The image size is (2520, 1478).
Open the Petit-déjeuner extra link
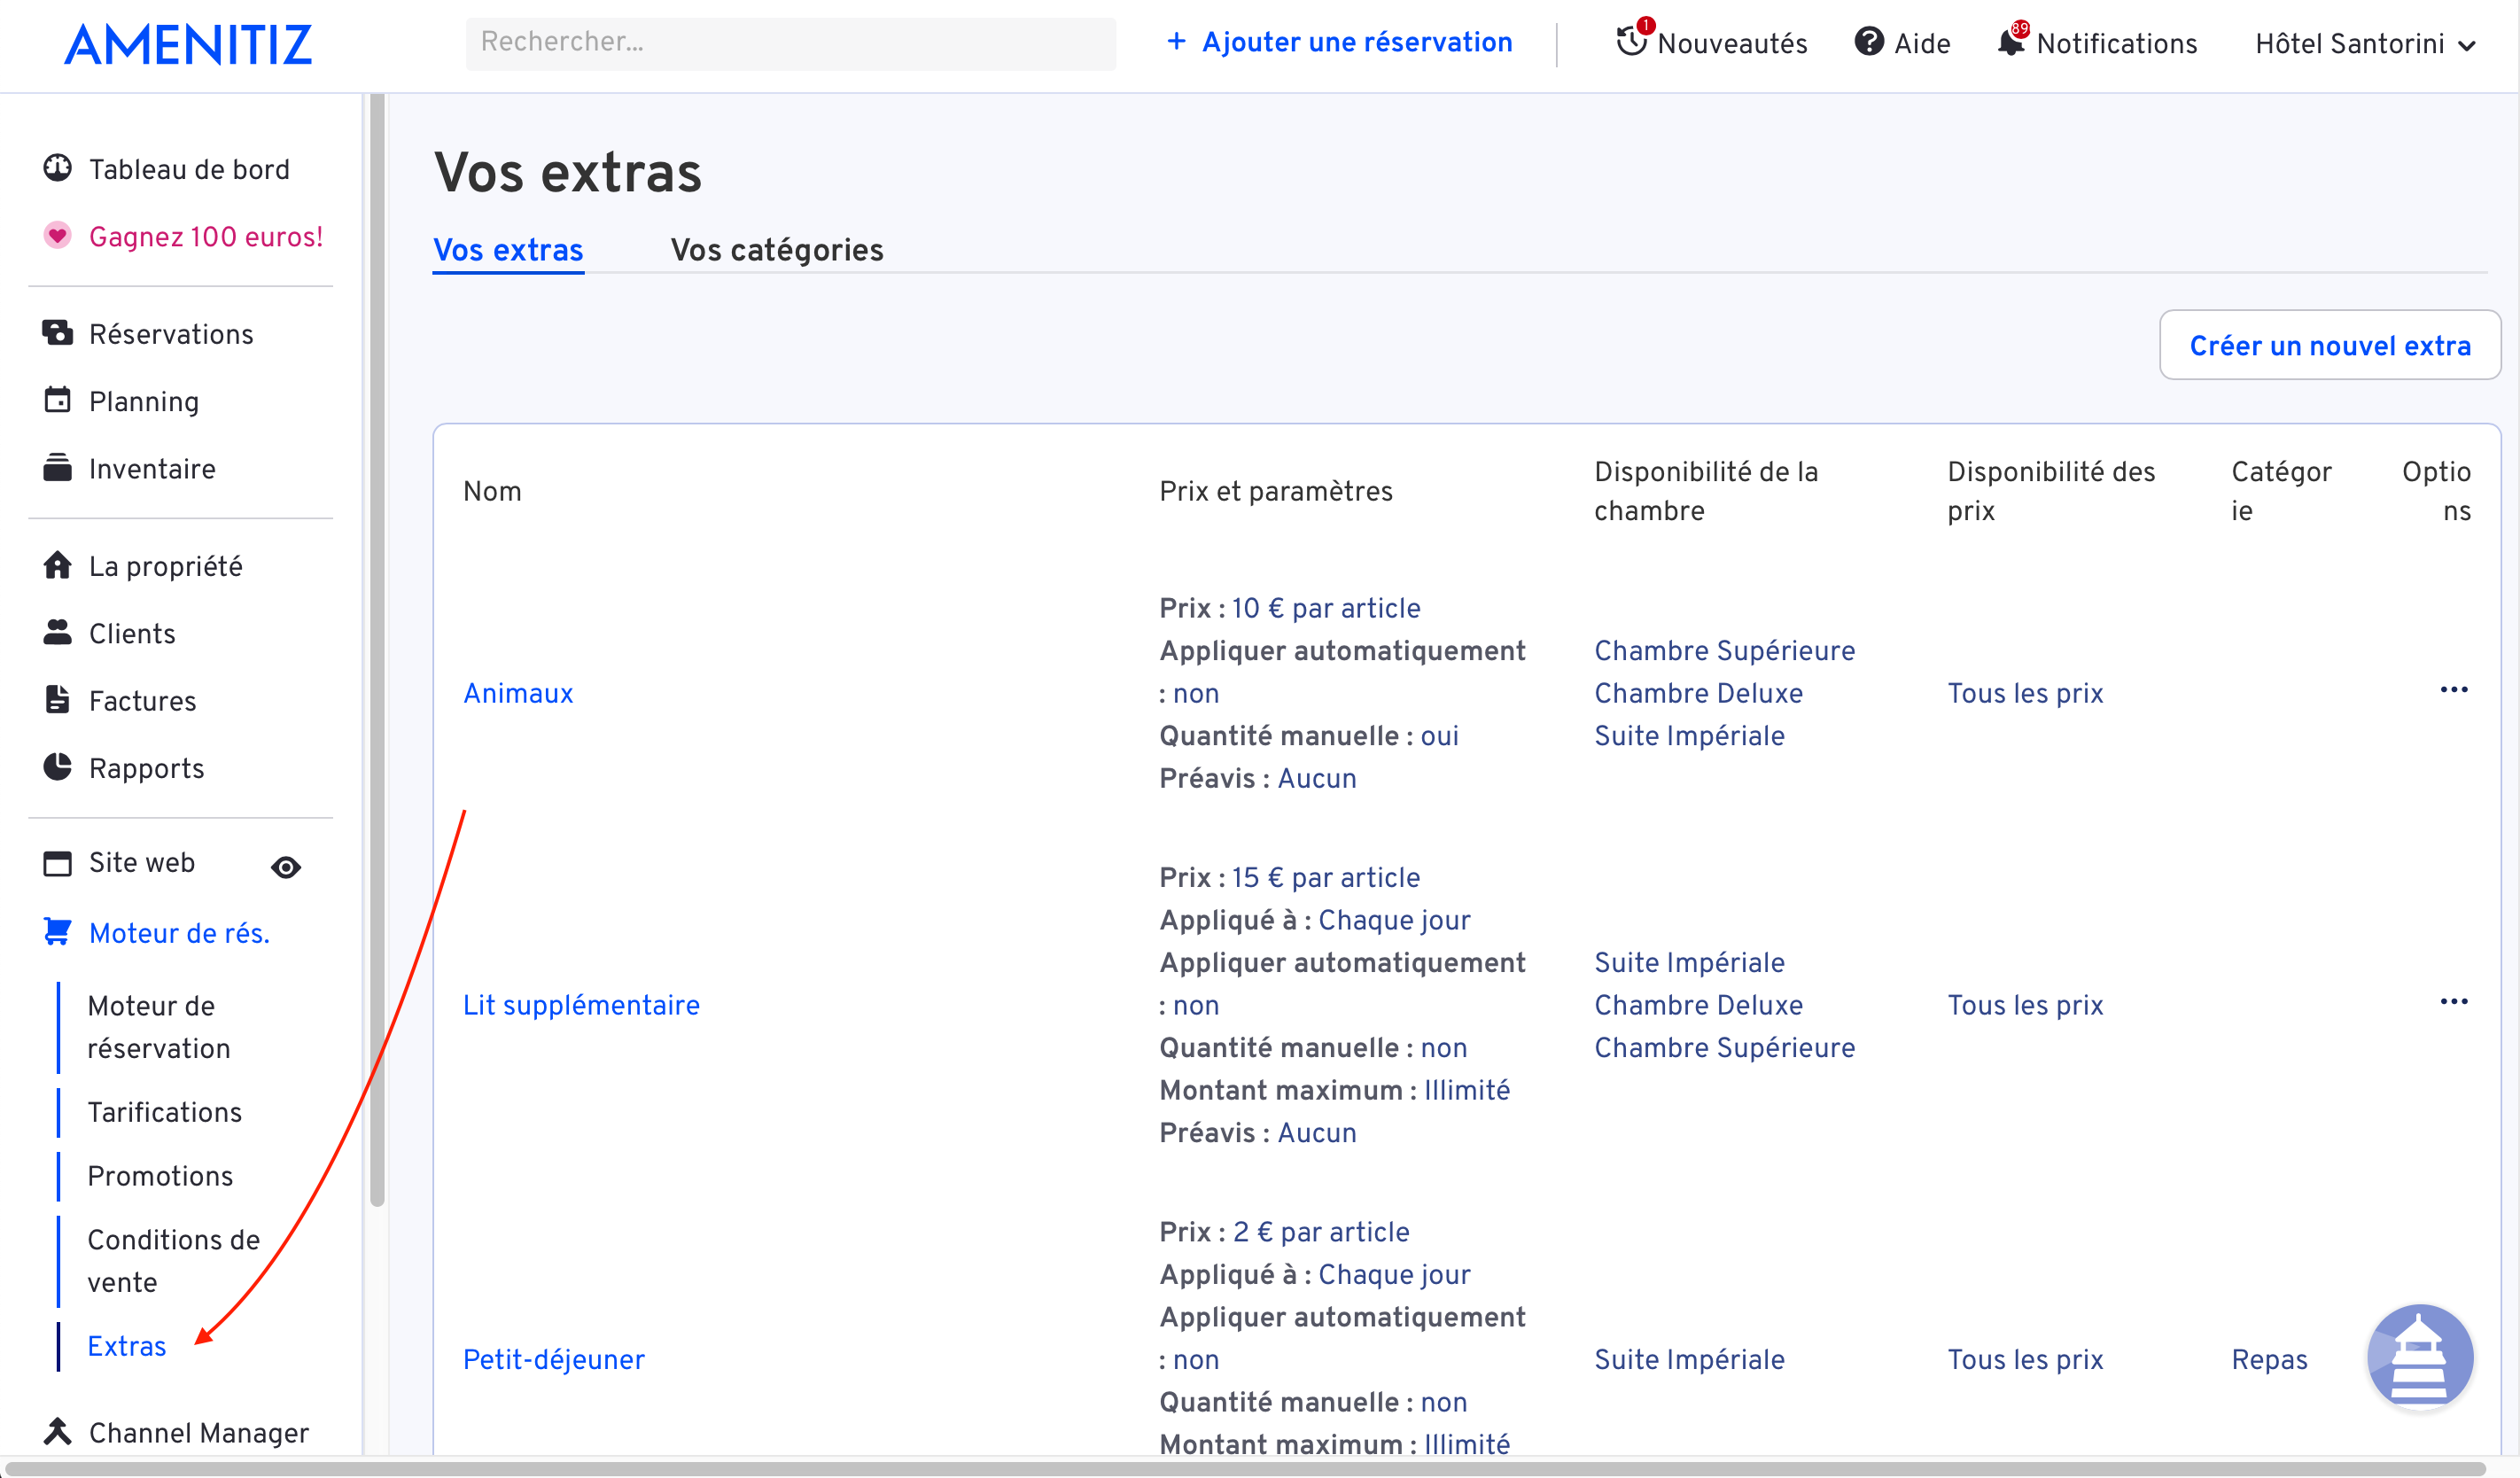(x=554, y=1359)
